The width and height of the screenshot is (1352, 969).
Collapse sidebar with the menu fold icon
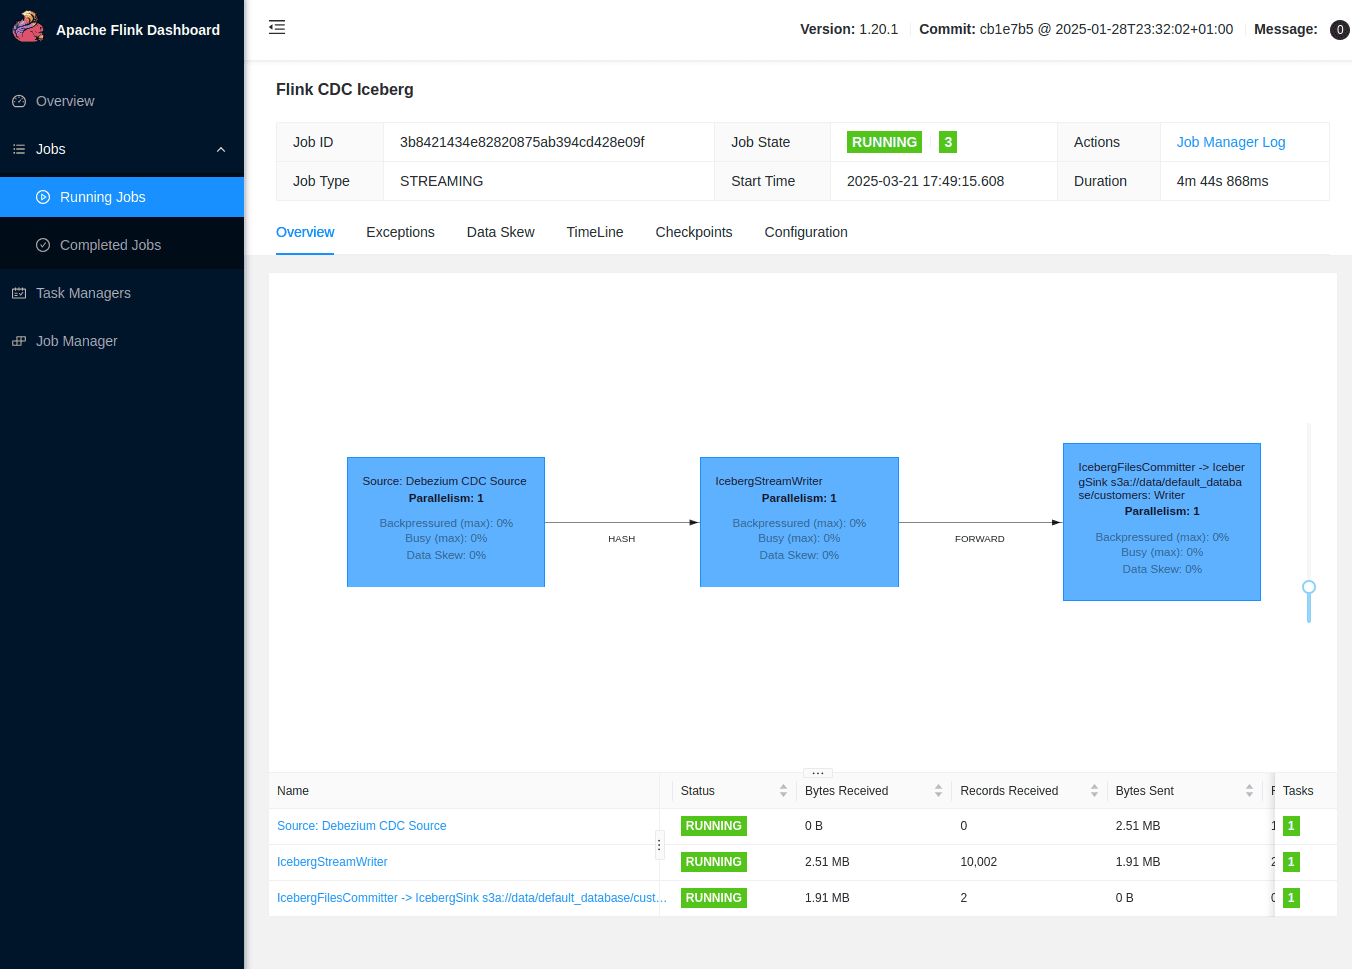pyautogui.click(x=277, y=27)
